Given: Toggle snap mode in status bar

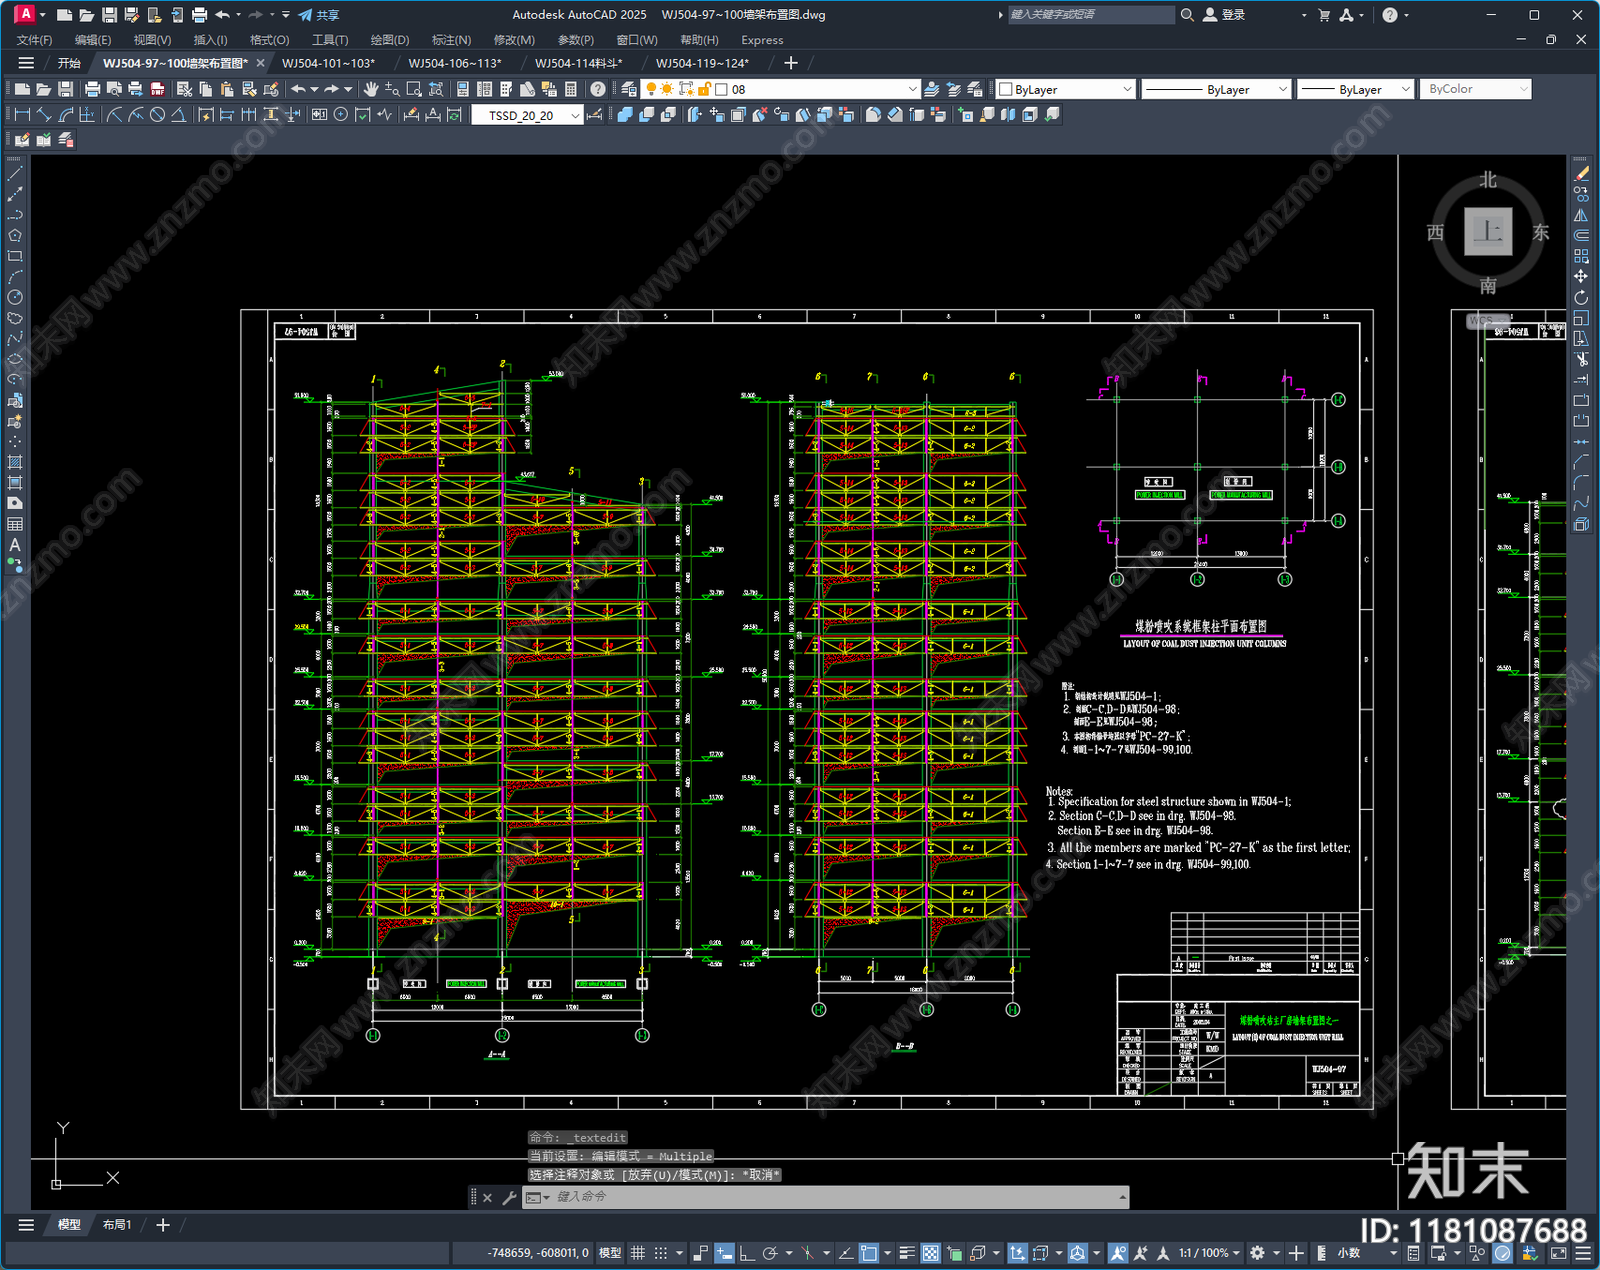Looking at the screenshot, I should 660,1253.
